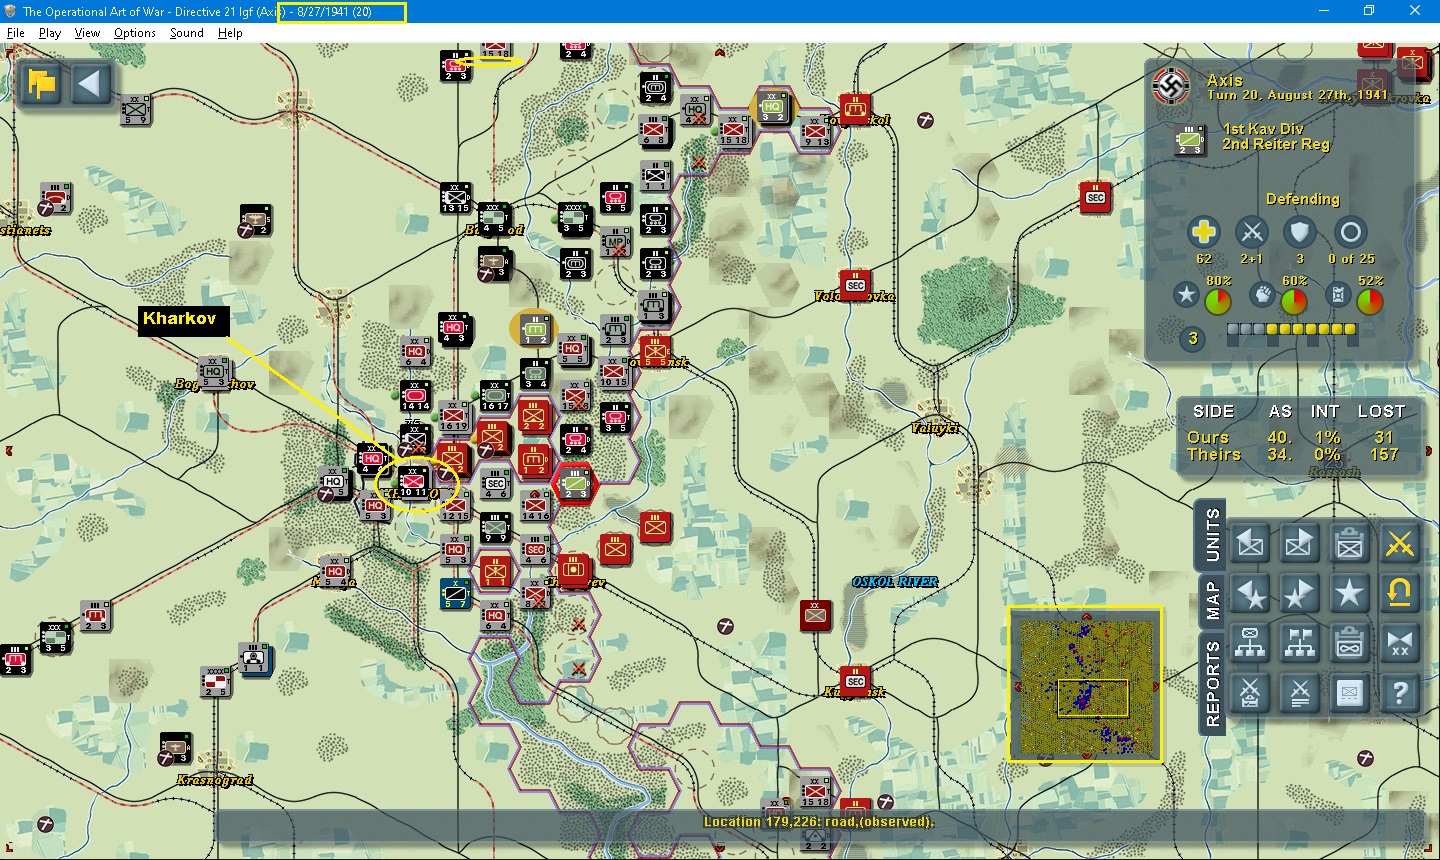Open the Options menu

click(134, 32)
